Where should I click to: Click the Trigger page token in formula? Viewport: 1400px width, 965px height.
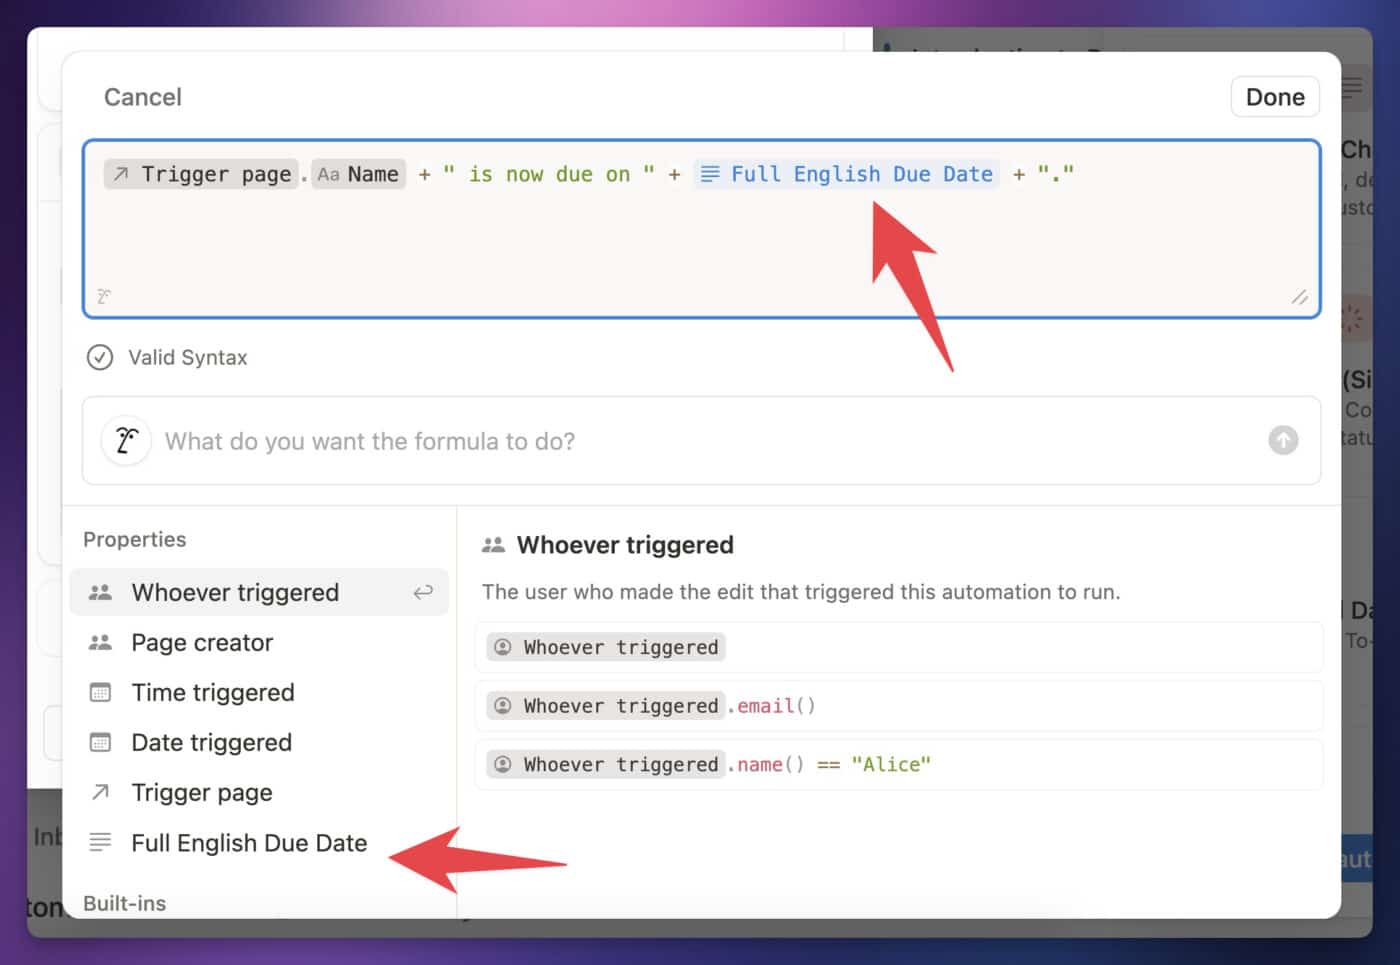(x=201, y=174)
